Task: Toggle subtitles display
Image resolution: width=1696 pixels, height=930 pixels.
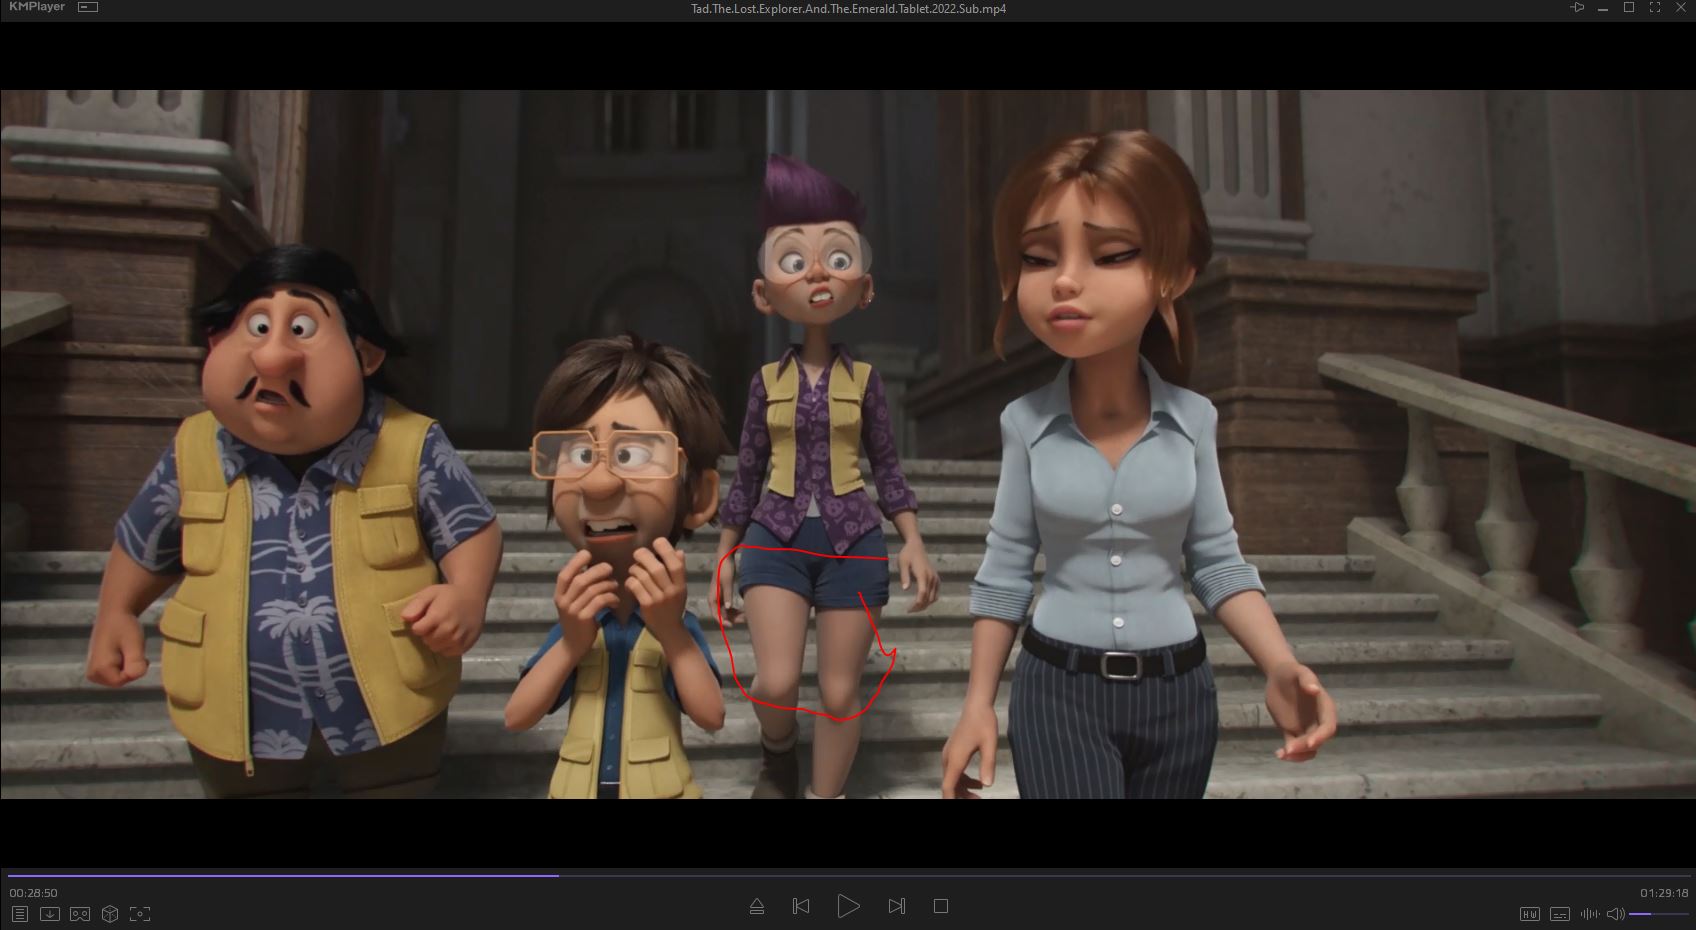Action: coord(1559,914)
